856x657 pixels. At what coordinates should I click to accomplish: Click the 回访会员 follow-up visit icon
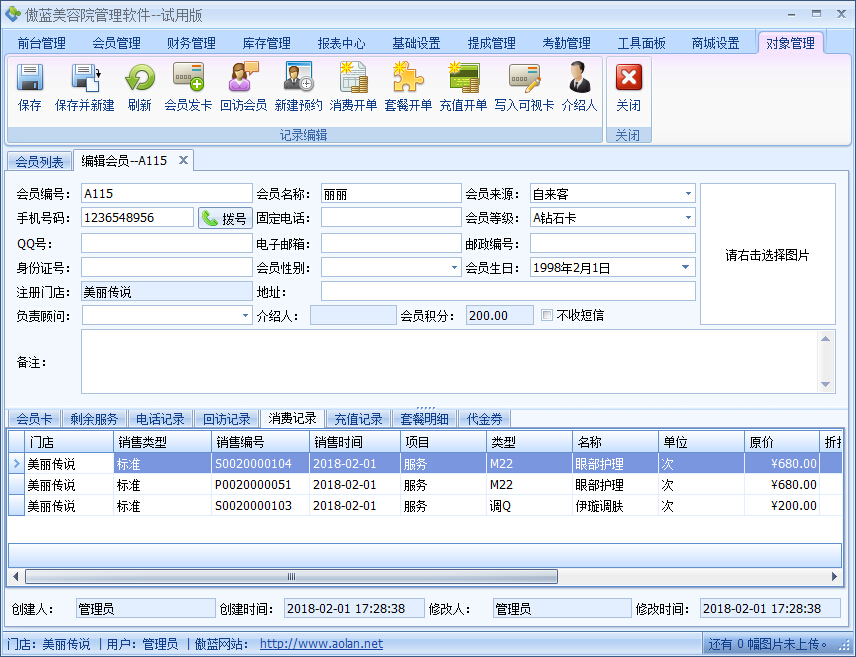pyautogui.click(x=244, y=85)
